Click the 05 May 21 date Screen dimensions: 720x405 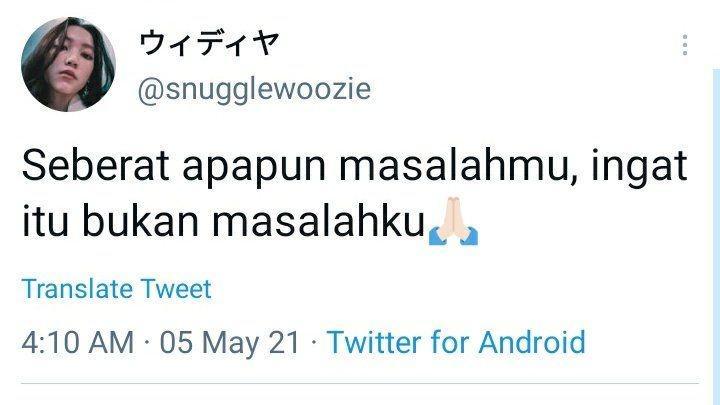[230, 343]
